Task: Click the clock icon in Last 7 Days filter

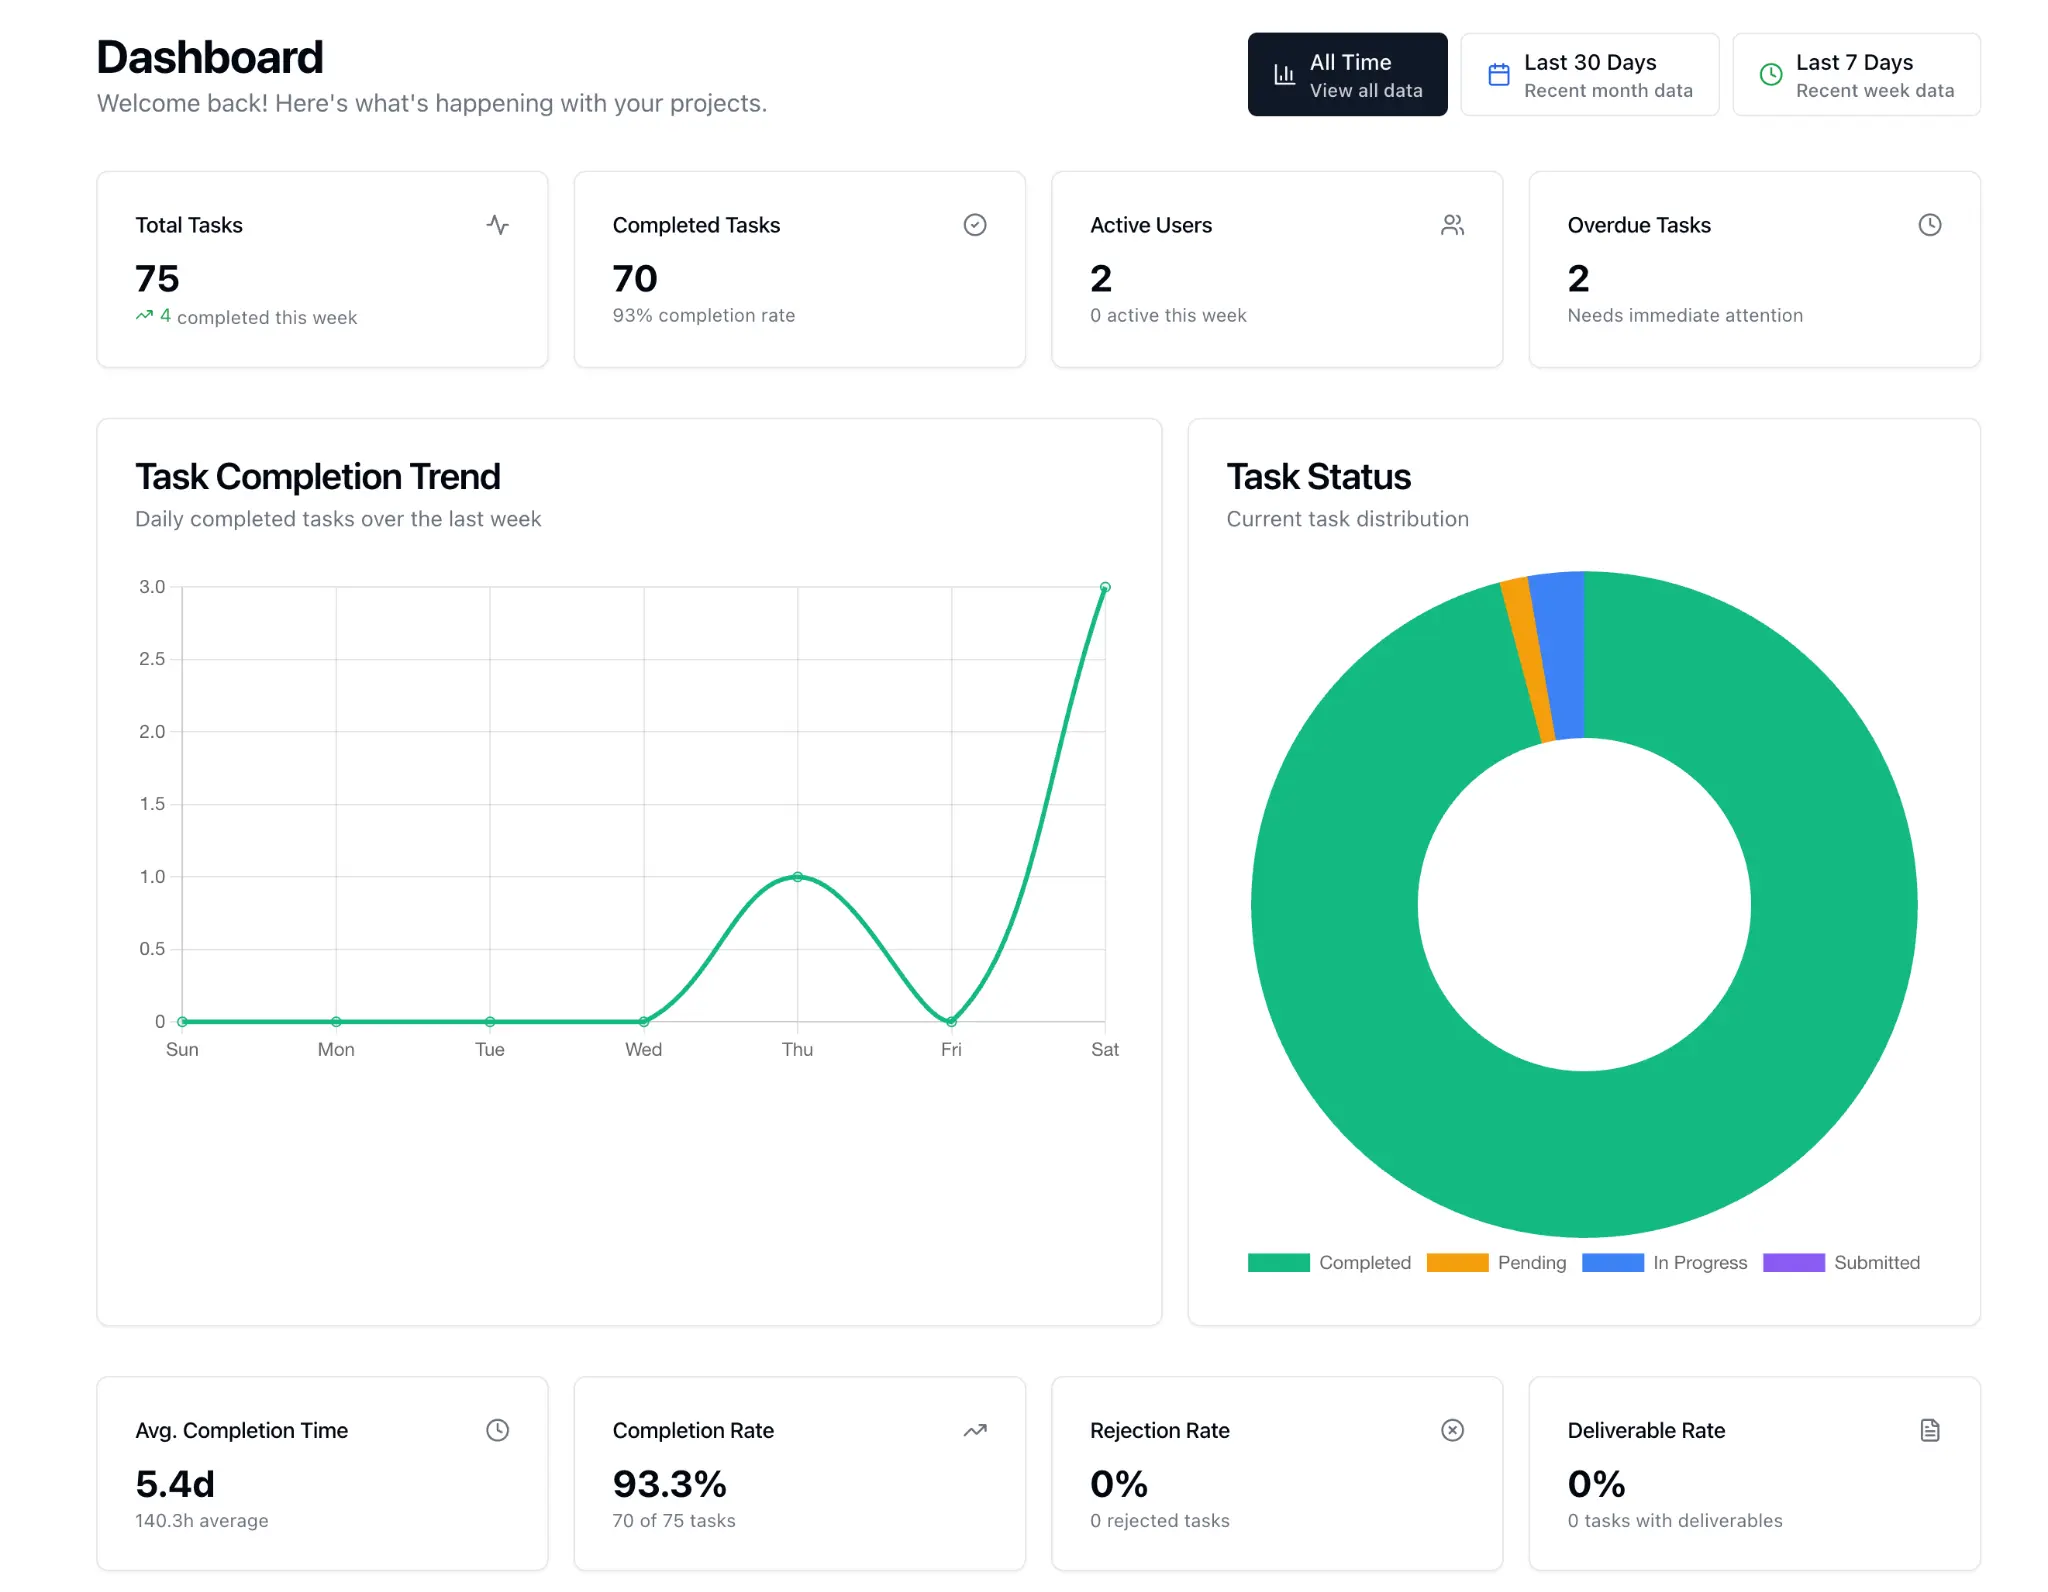Action: [x=1770, y=74]
